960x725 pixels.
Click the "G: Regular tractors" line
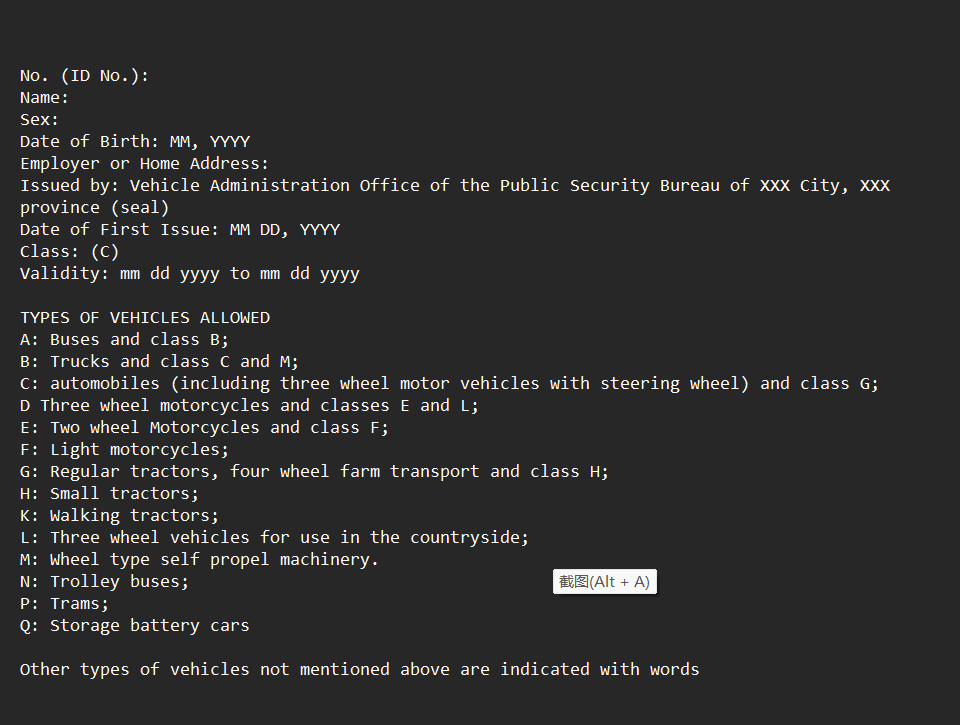point(315,472)
